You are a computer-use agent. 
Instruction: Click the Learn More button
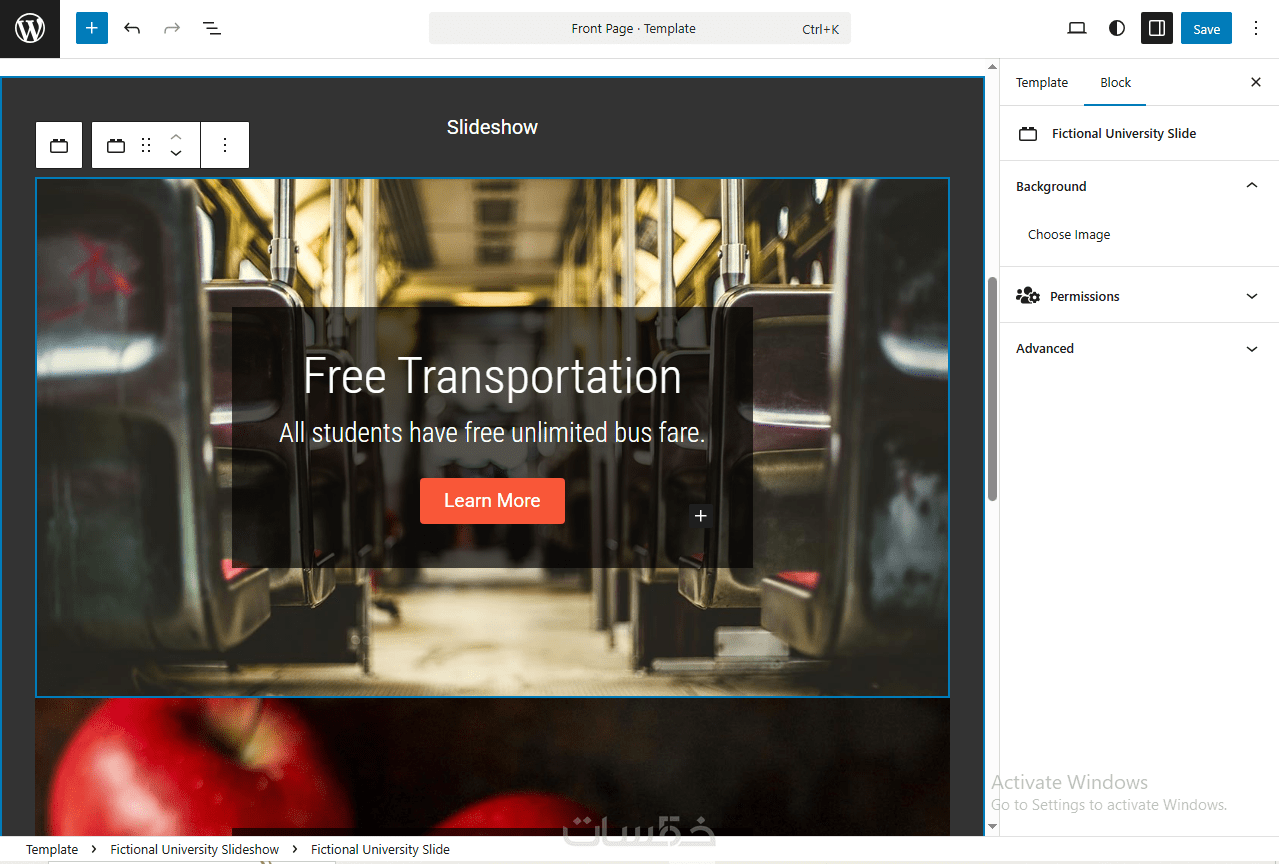(492, 501)
